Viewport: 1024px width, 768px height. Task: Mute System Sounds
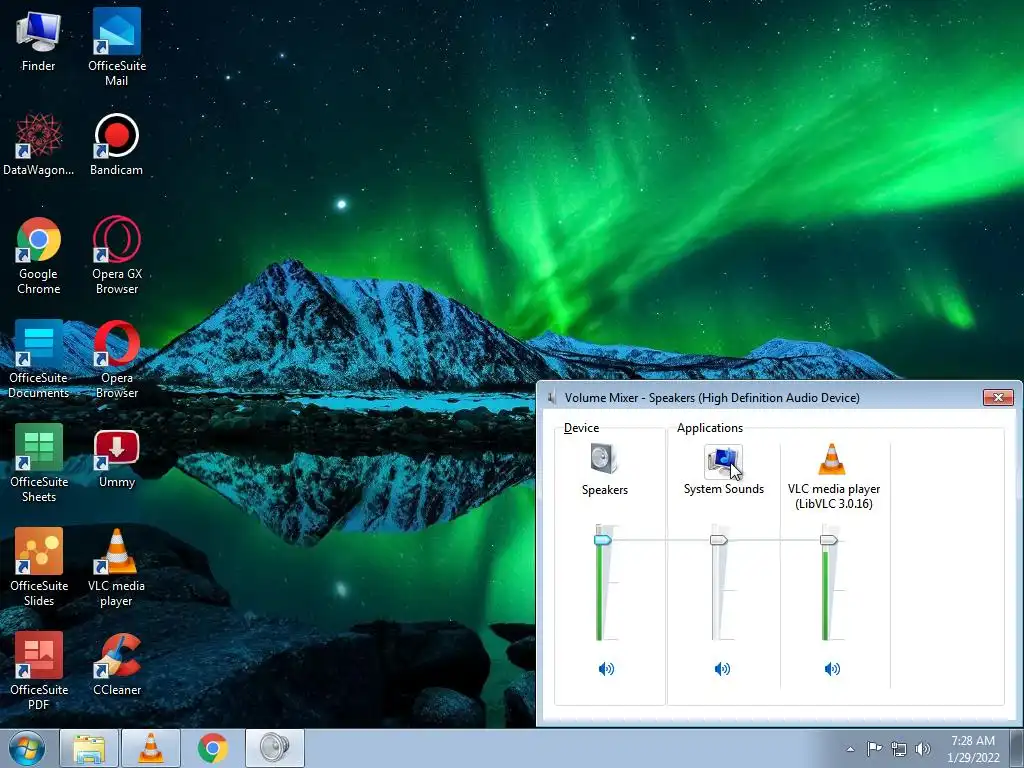722,669
